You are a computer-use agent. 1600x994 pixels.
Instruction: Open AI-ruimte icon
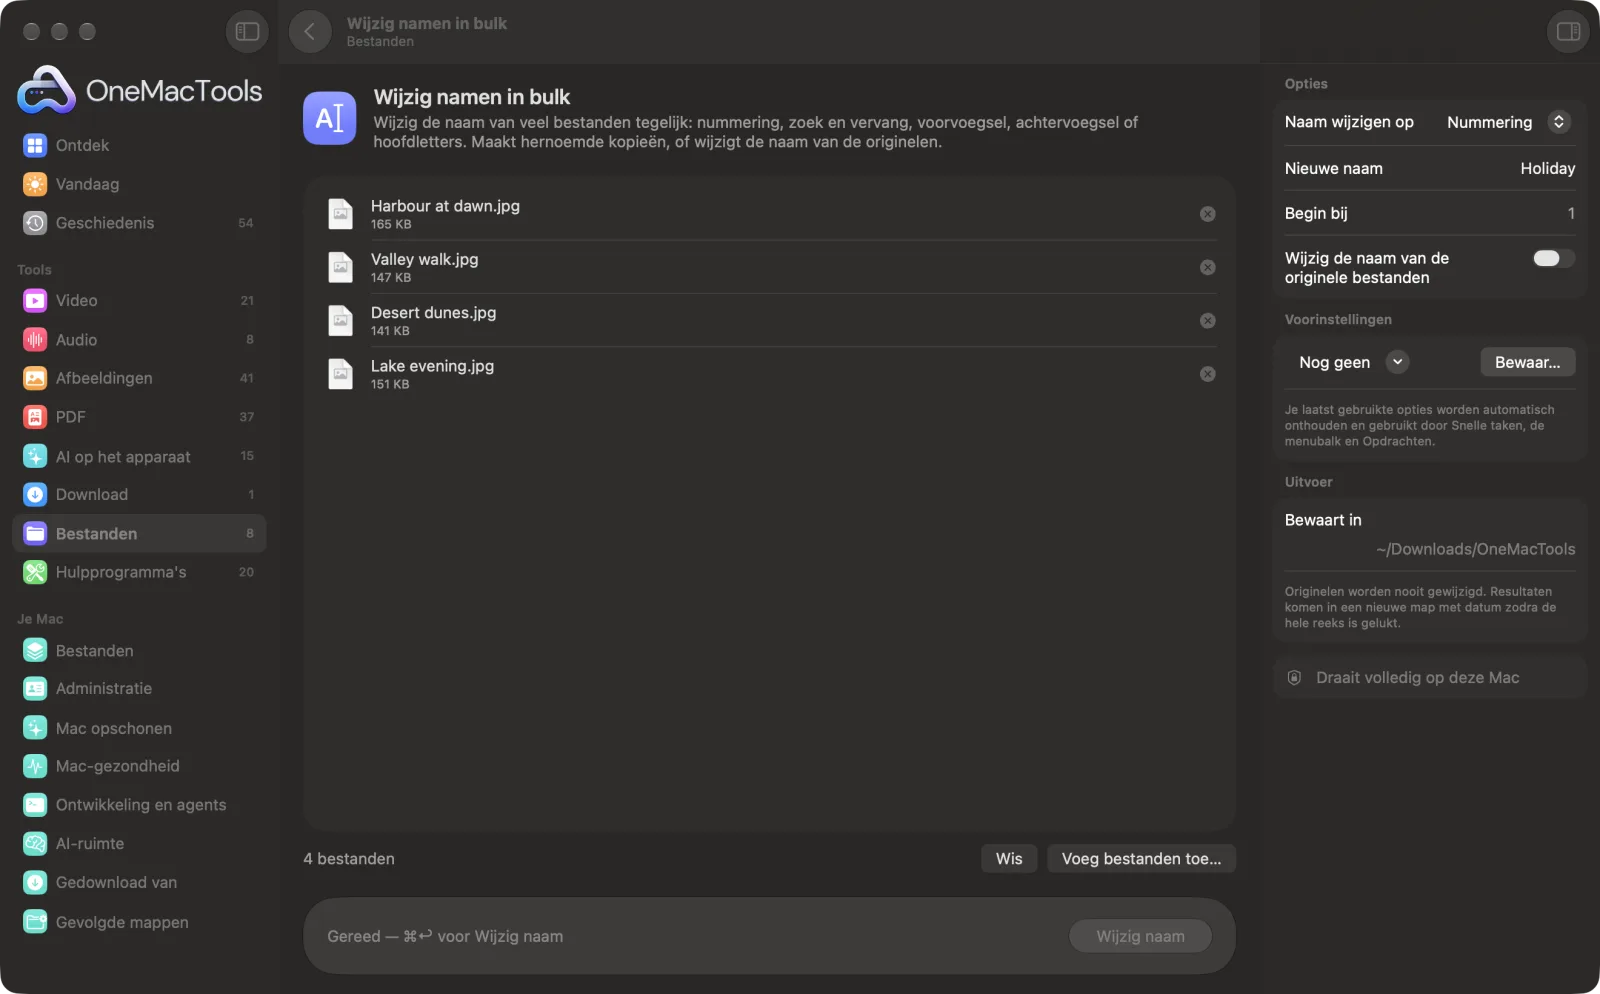35,844
